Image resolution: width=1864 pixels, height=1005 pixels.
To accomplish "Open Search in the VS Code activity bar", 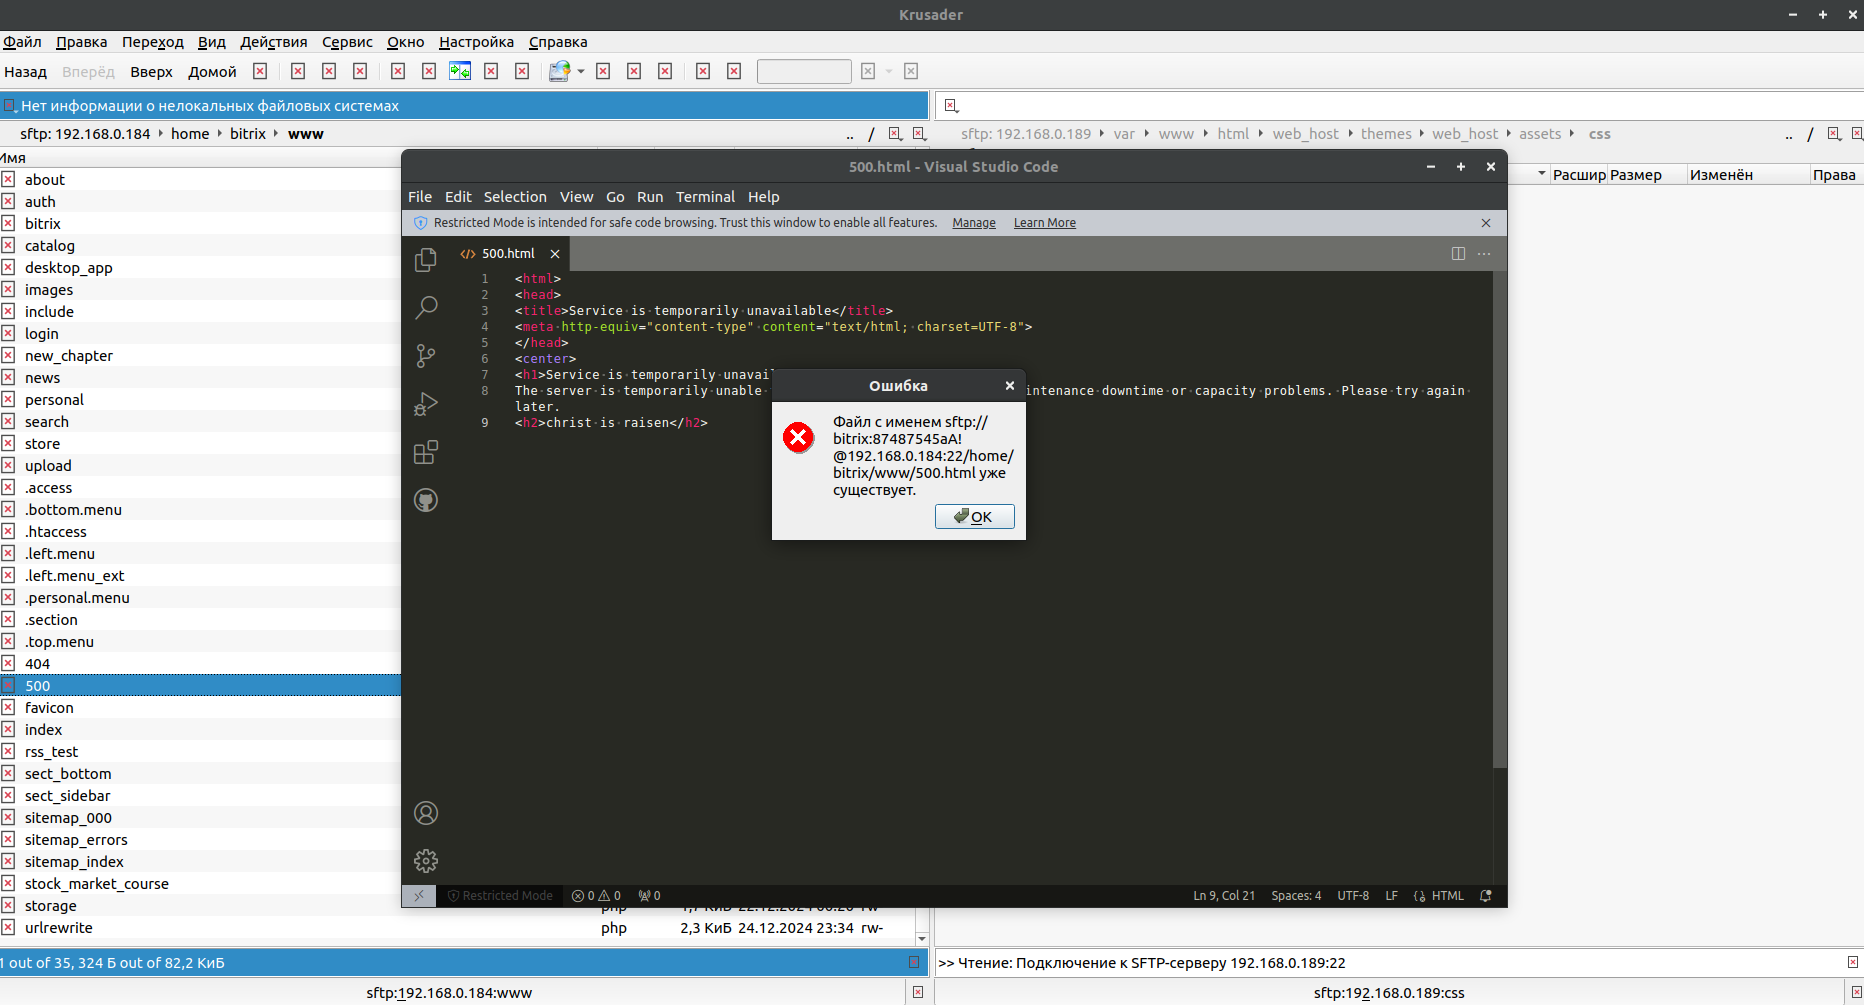I will [426, 307].
